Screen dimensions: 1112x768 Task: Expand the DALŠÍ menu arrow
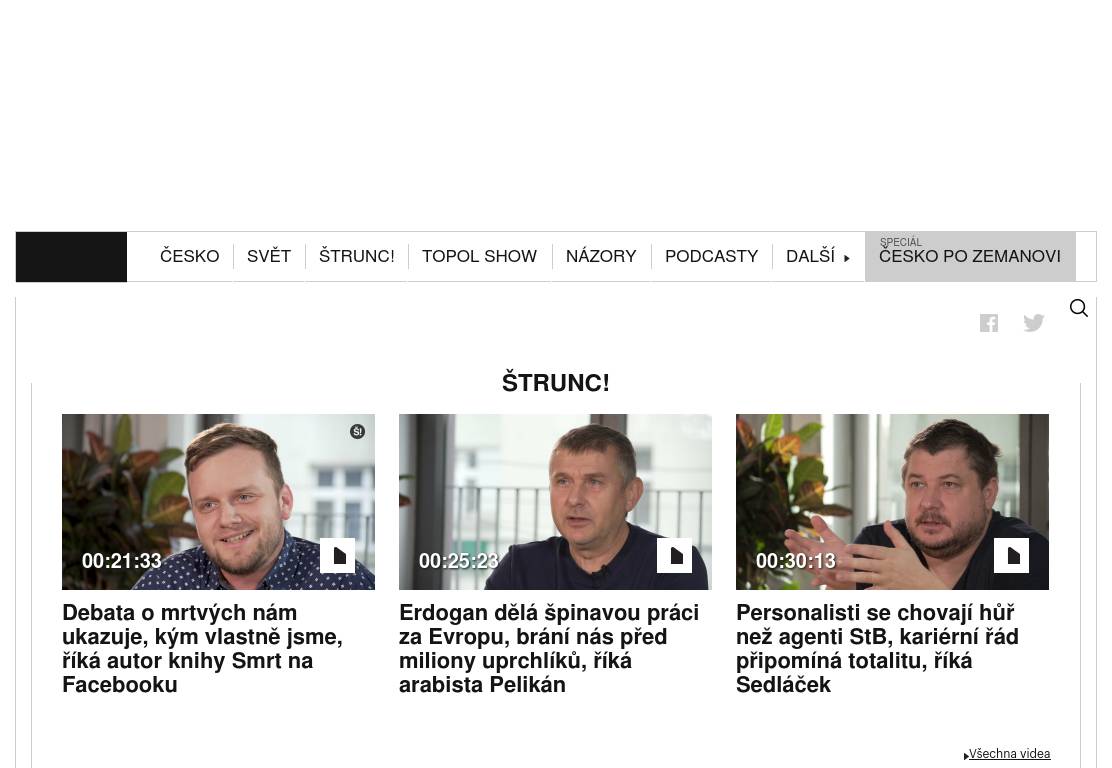point(846,258)
